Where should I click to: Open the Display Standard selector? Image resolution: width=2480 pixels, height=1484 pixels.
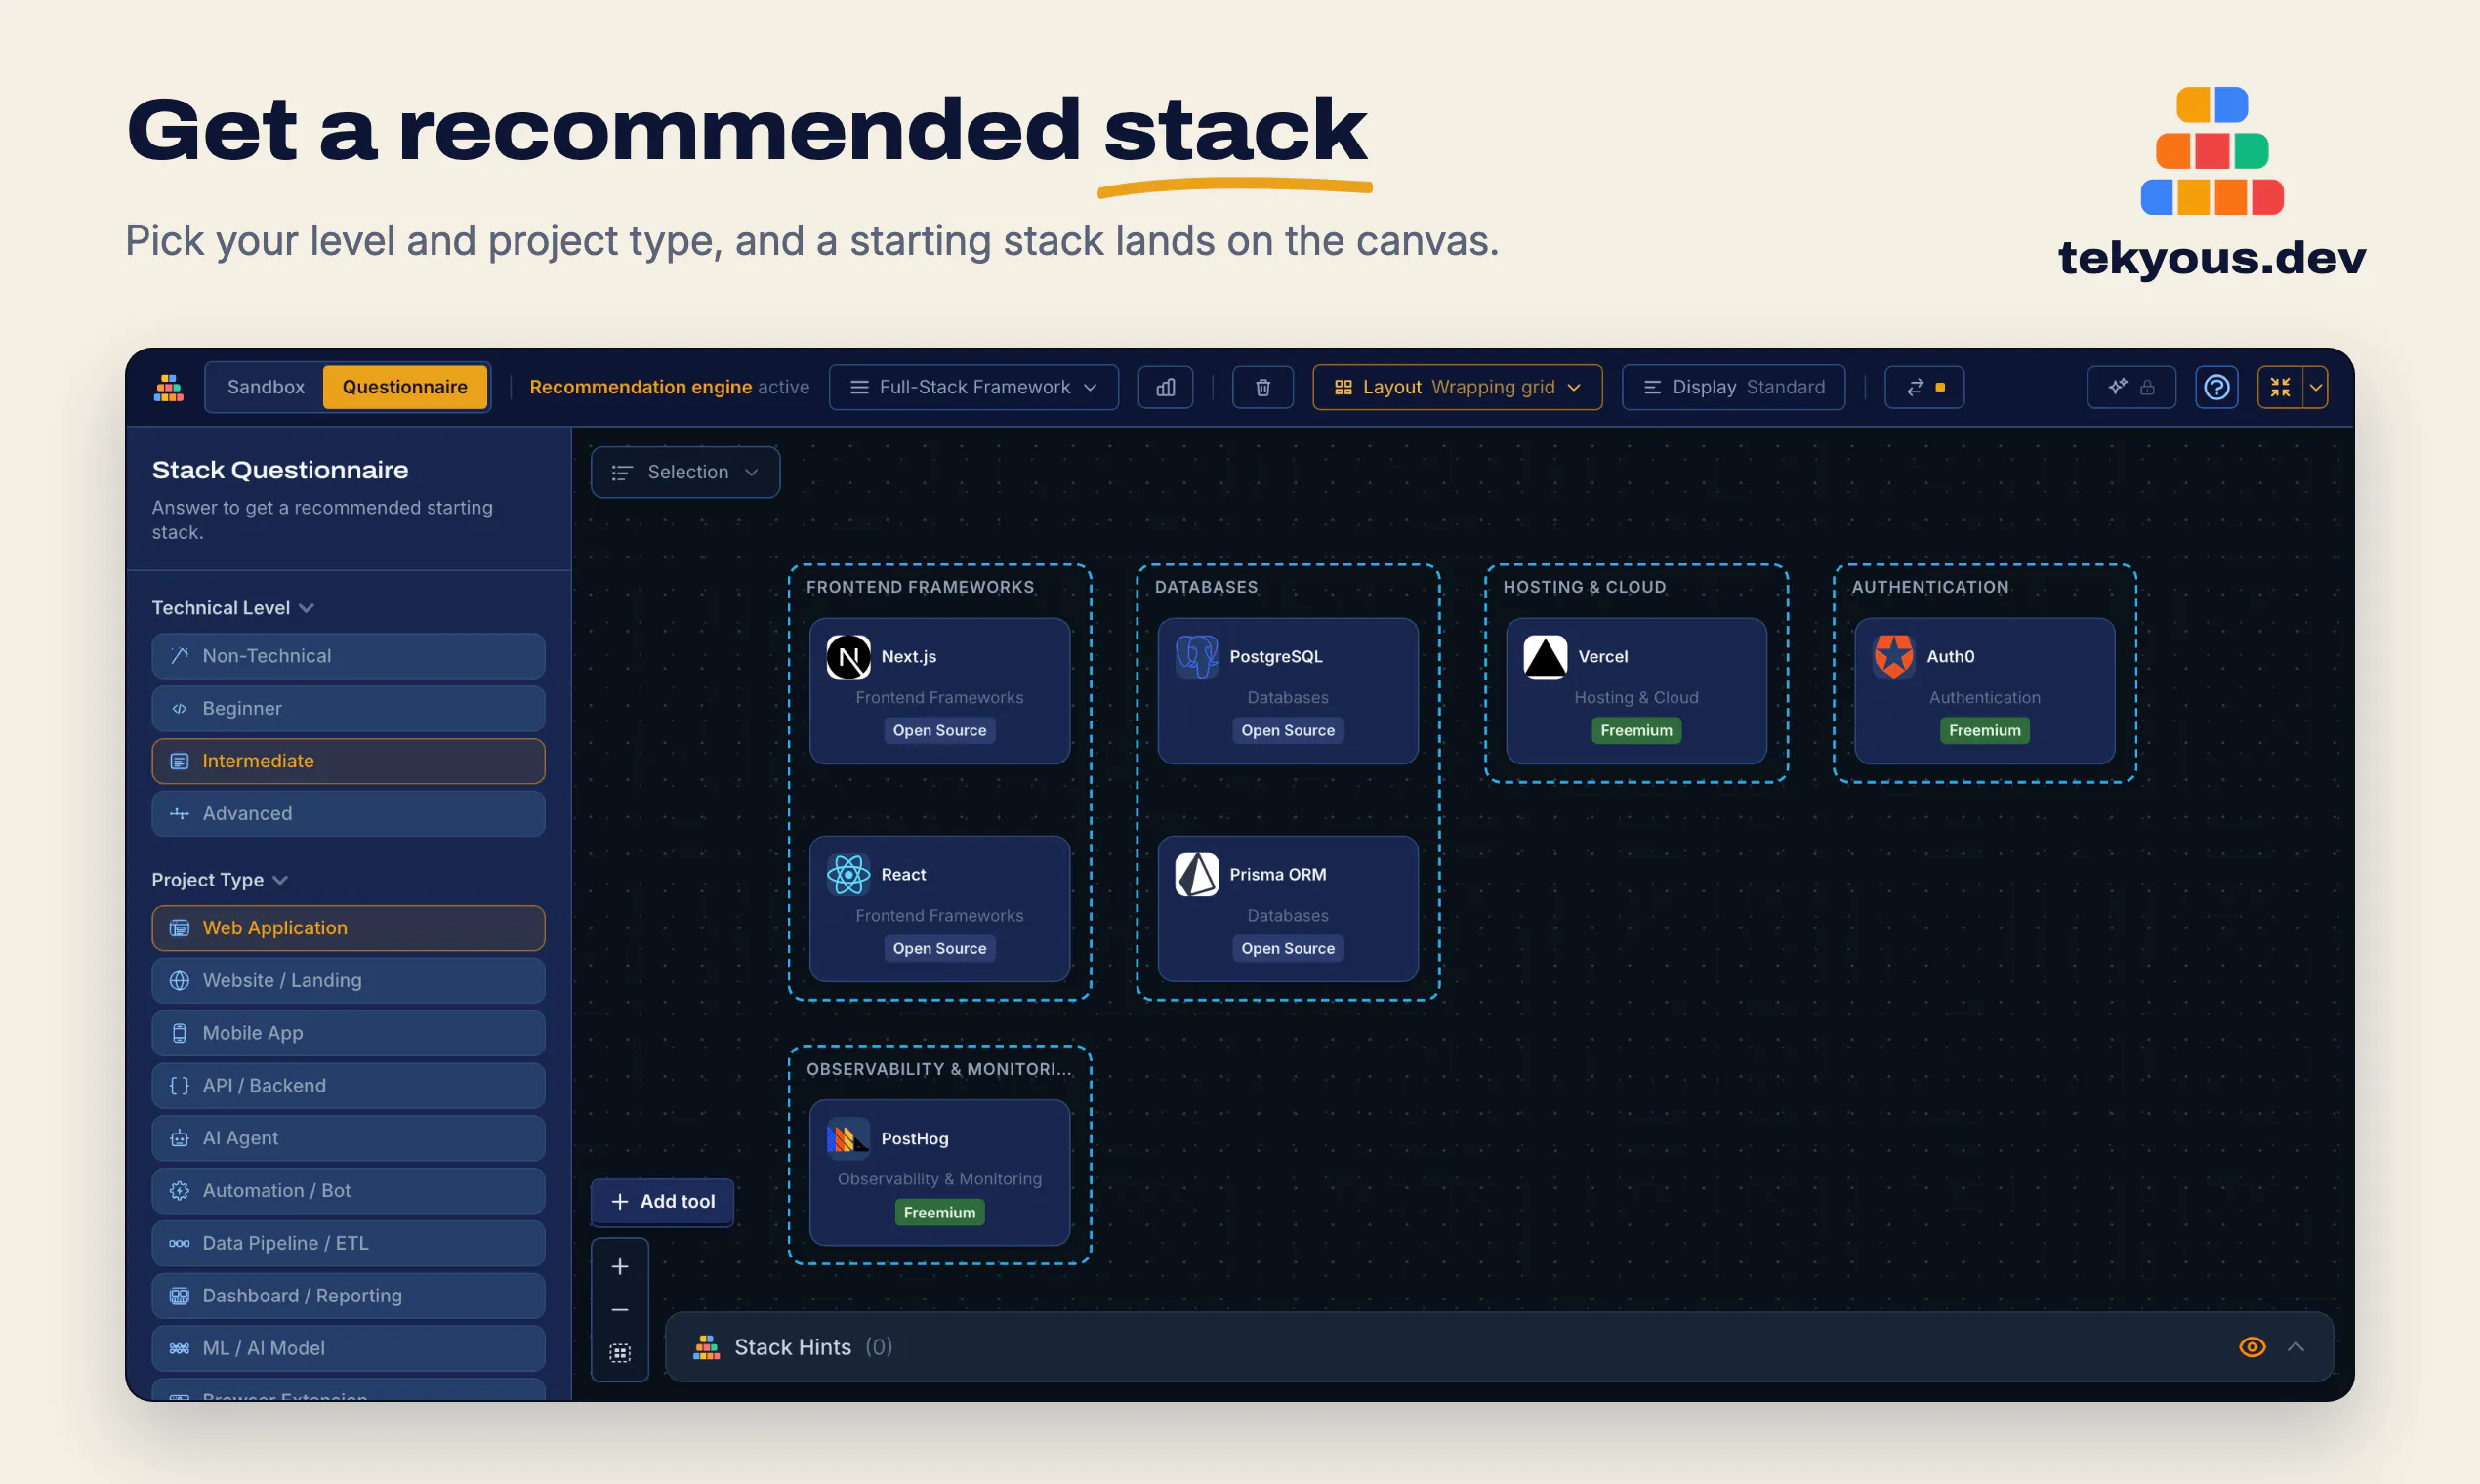coord(1733,388)
